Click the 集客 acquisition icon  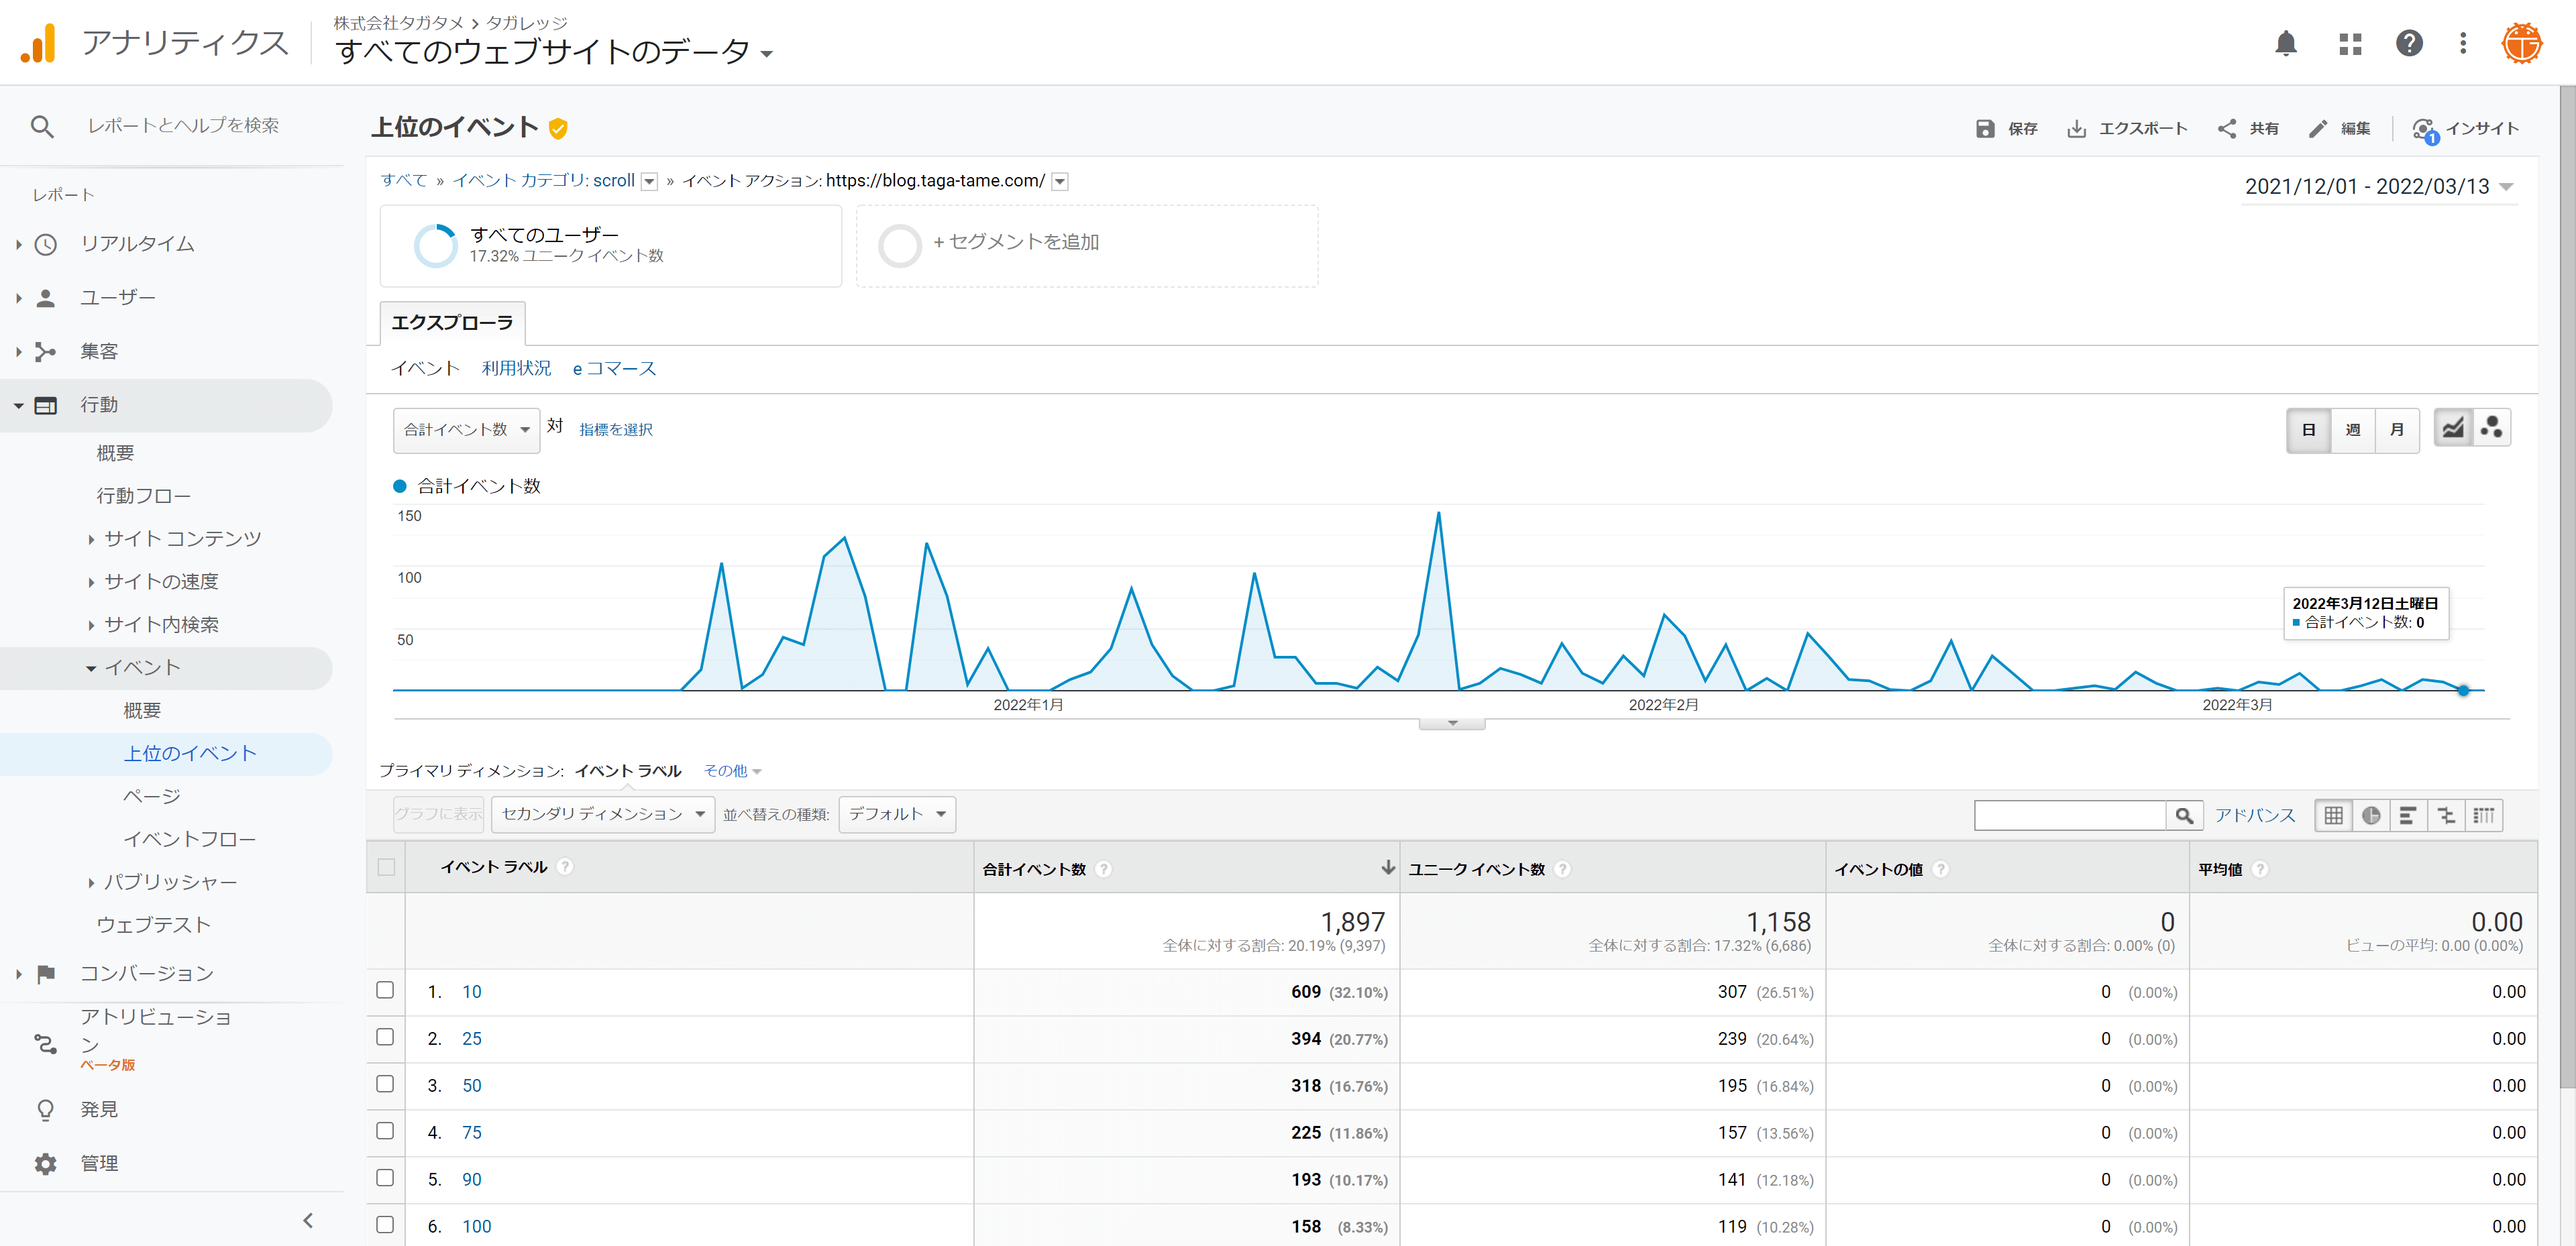[46, 352]
